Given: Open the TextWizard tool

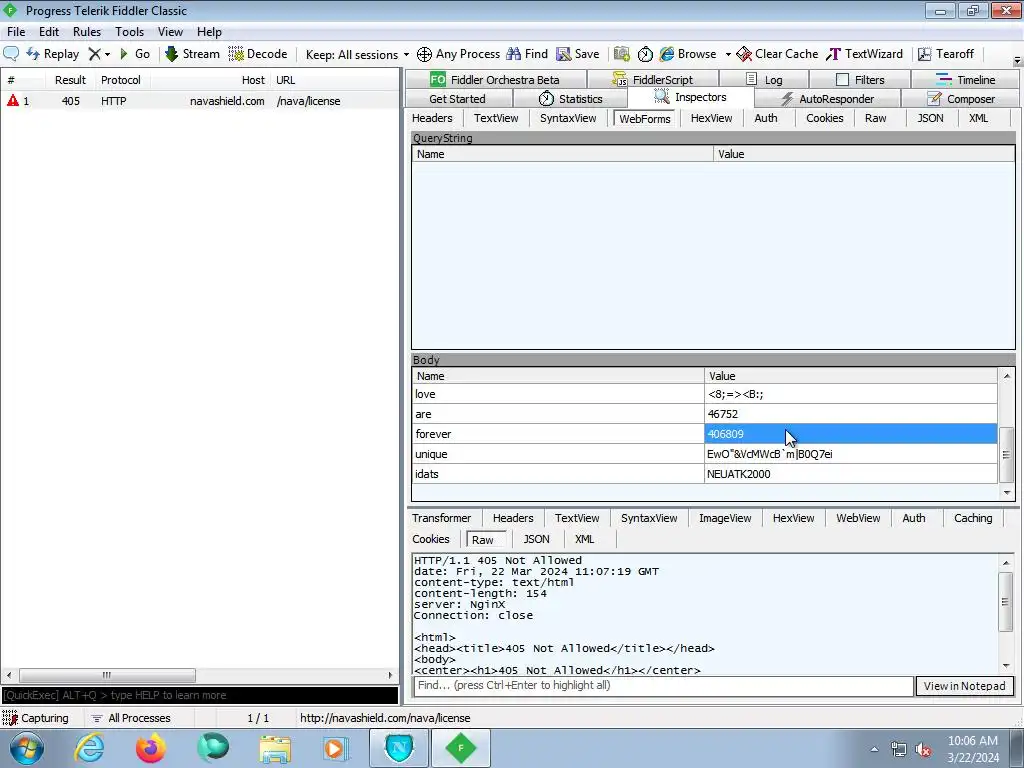Looking at the screenshot, I should pos(865,54).
